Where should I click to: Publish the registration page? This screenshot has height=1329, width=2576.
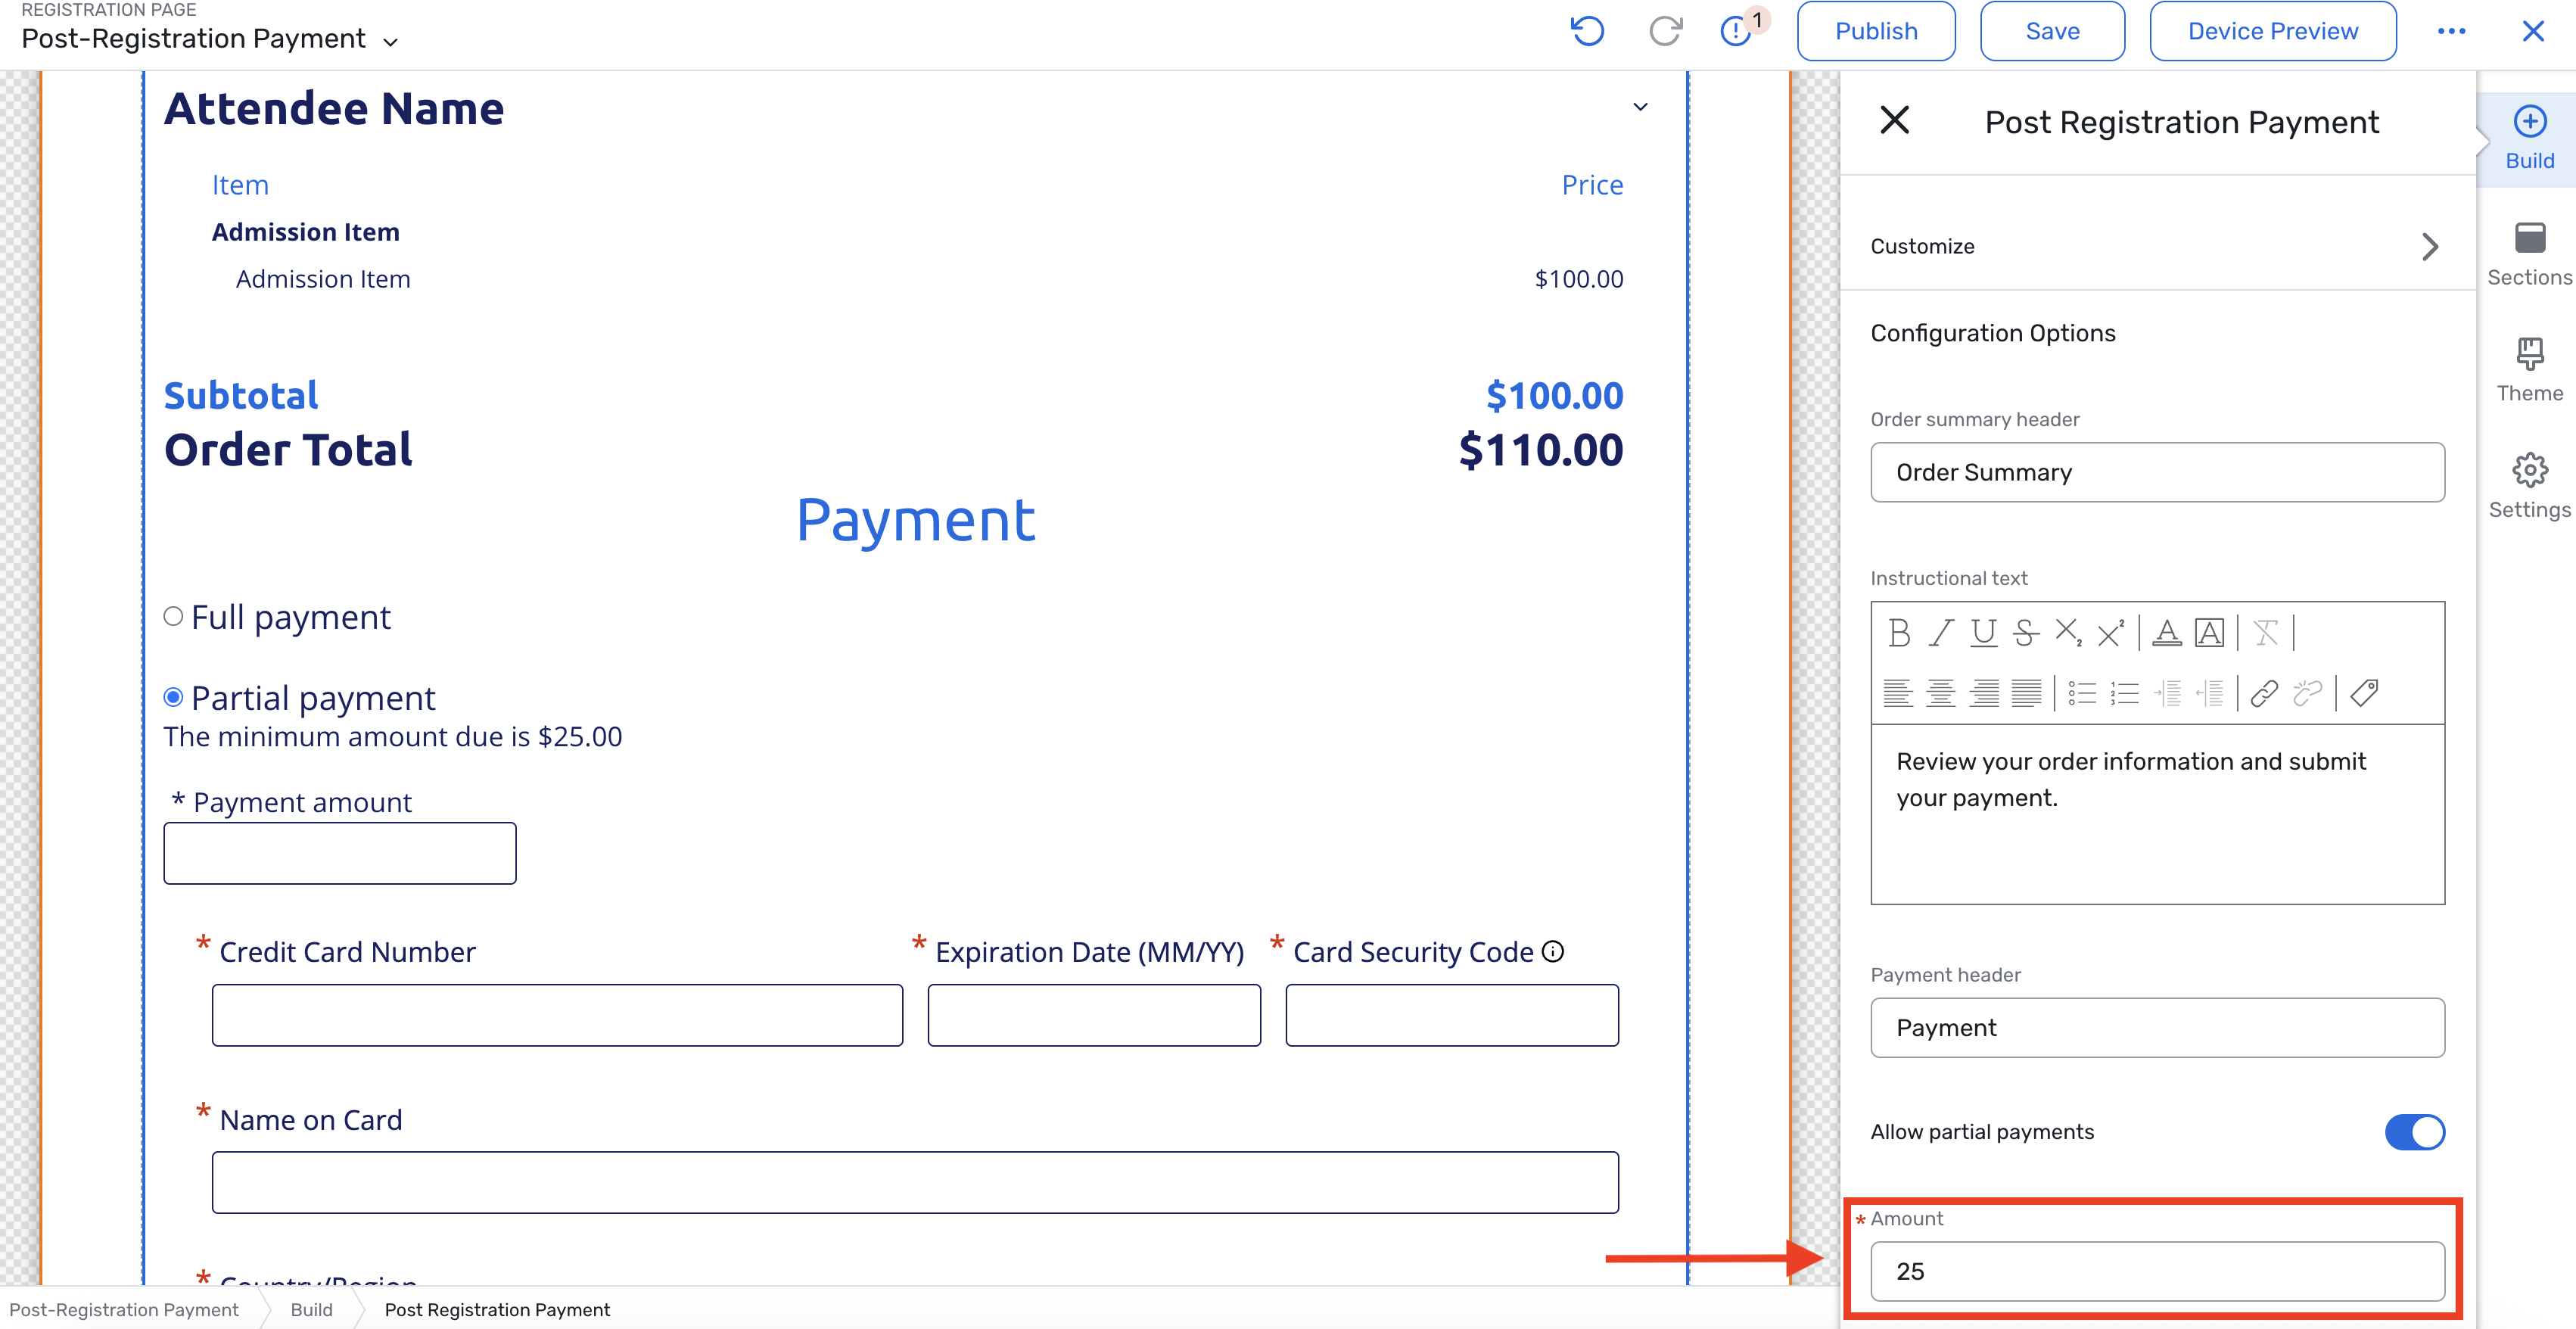point(1875,31)
